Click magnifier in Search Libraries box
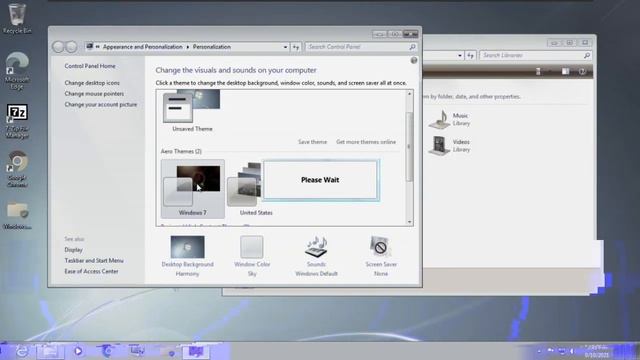 coord(587,55)
